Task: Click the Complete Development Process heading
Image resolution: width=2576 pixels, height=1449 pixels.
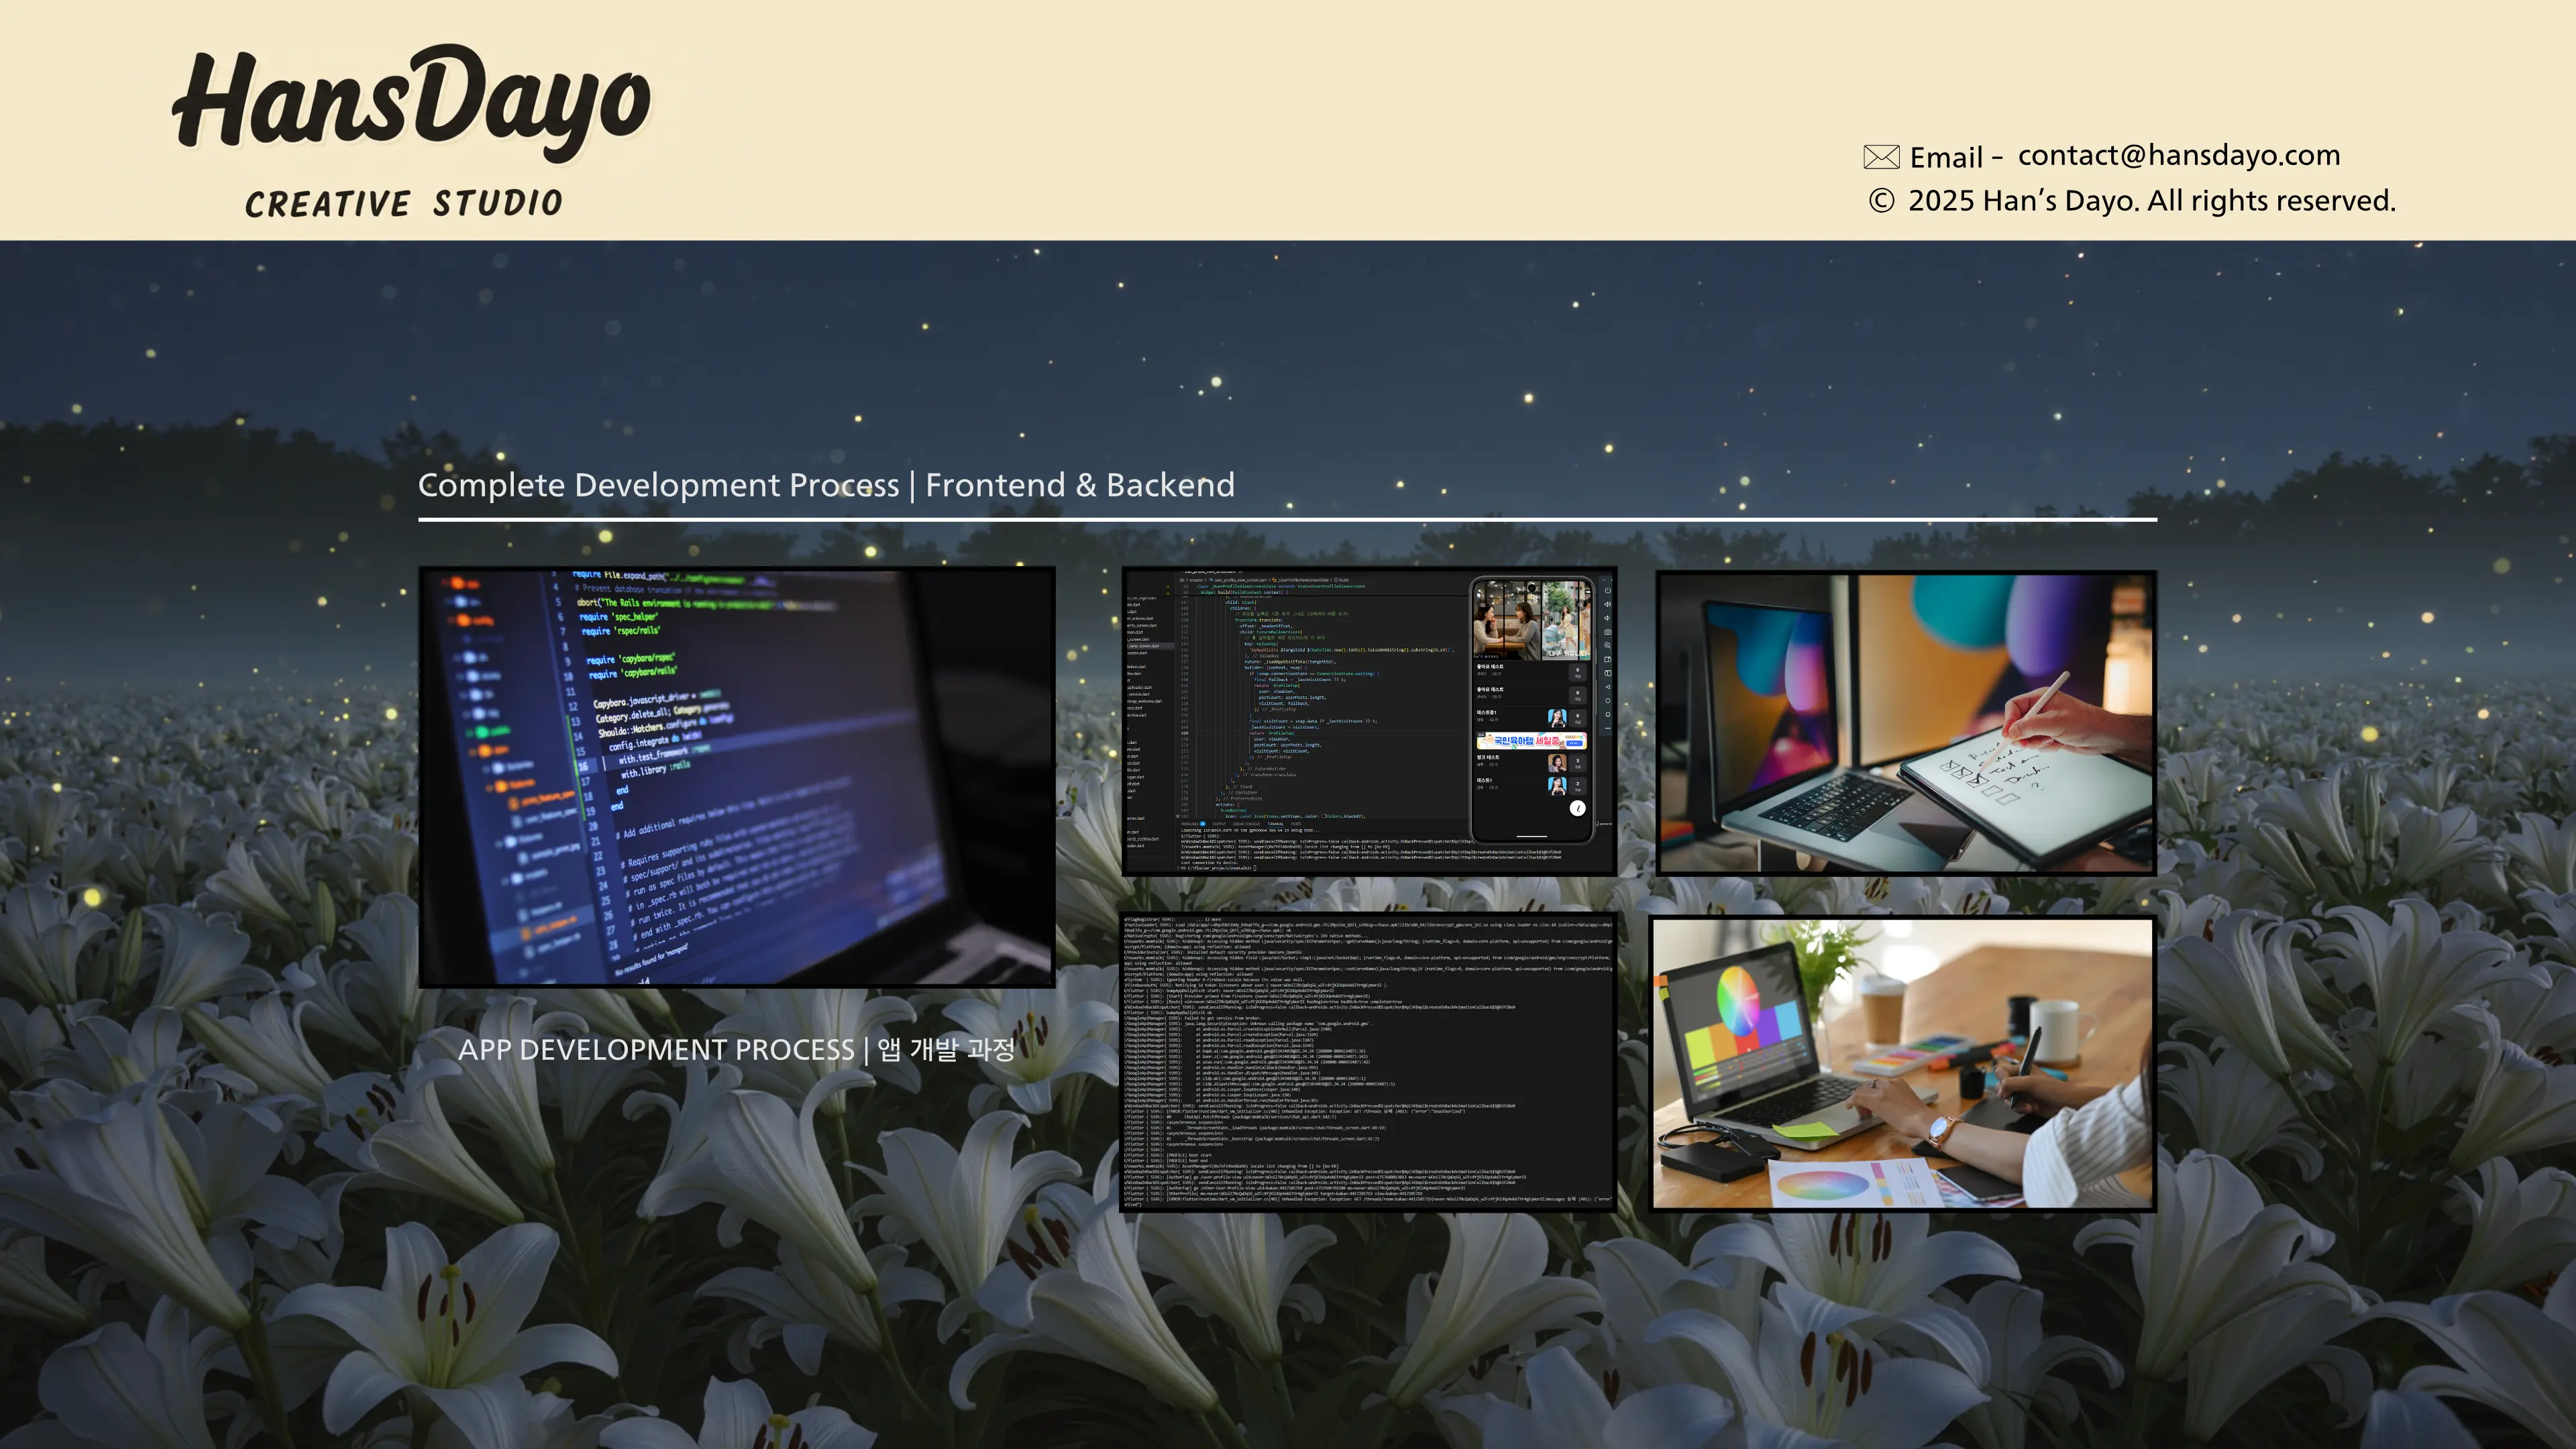Action: (x=825, y=485)
